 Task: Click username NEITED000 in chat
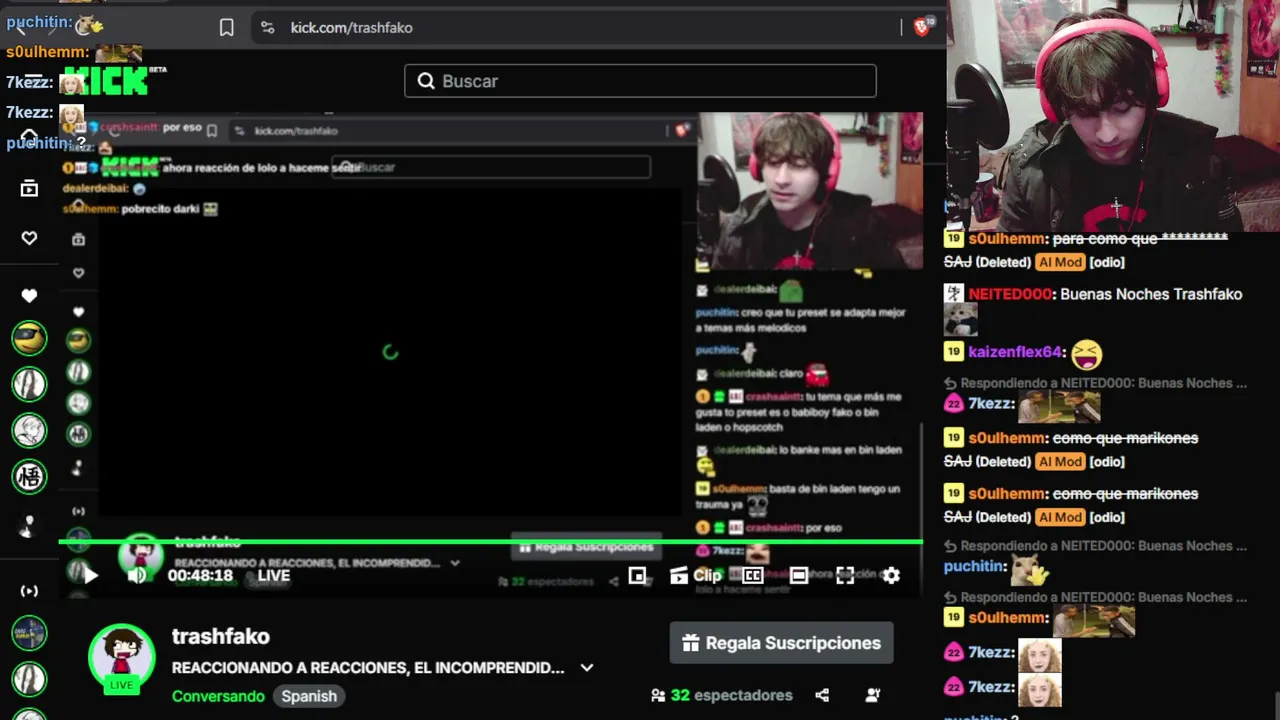(1010, 294)
